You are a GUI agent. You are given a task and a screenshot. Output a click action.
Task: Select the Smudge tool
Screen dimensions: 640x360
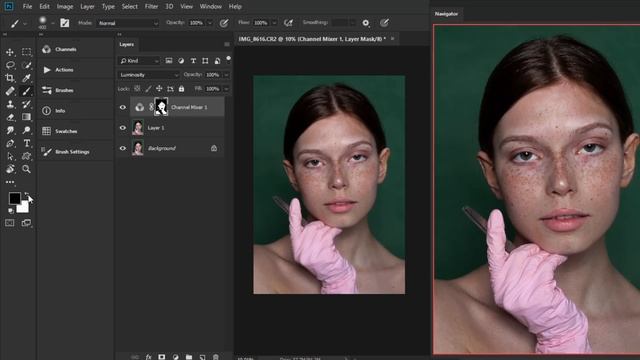(10, 130)
